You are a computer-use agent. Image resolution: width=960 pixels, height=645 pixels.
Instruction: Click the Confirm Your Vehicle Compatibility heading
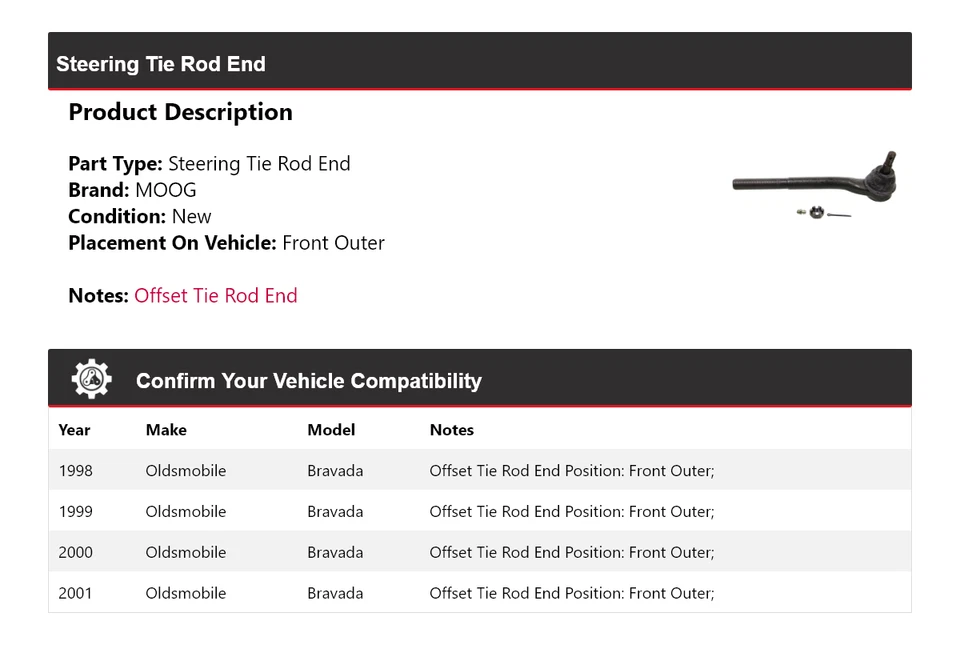pyautogui.click(x=308, y=381)
